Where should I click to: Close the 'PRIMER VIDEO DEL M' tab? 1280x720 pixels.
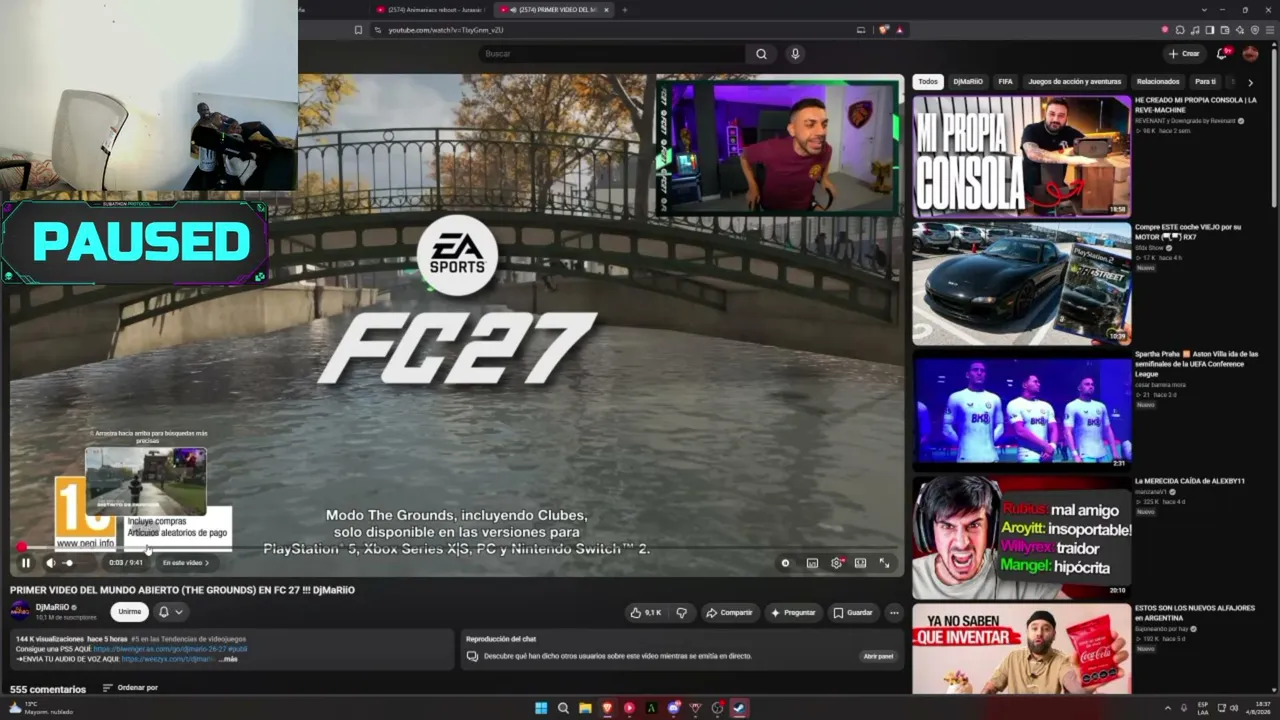coord(606,10)
